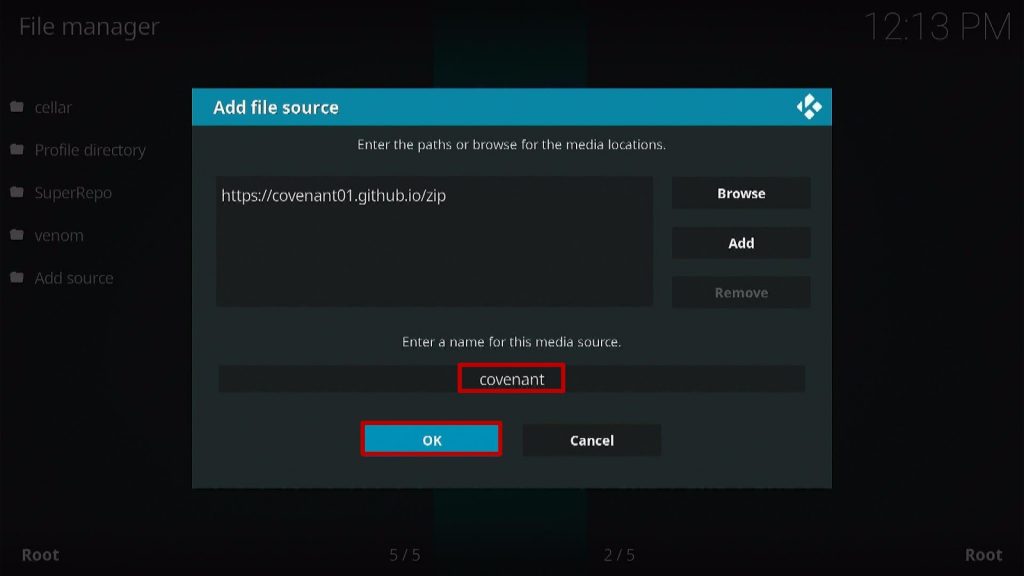The width and height of the screenshot is (1024, 576).
Task: Select the SuperRepo source
Action: pos(73,193)
